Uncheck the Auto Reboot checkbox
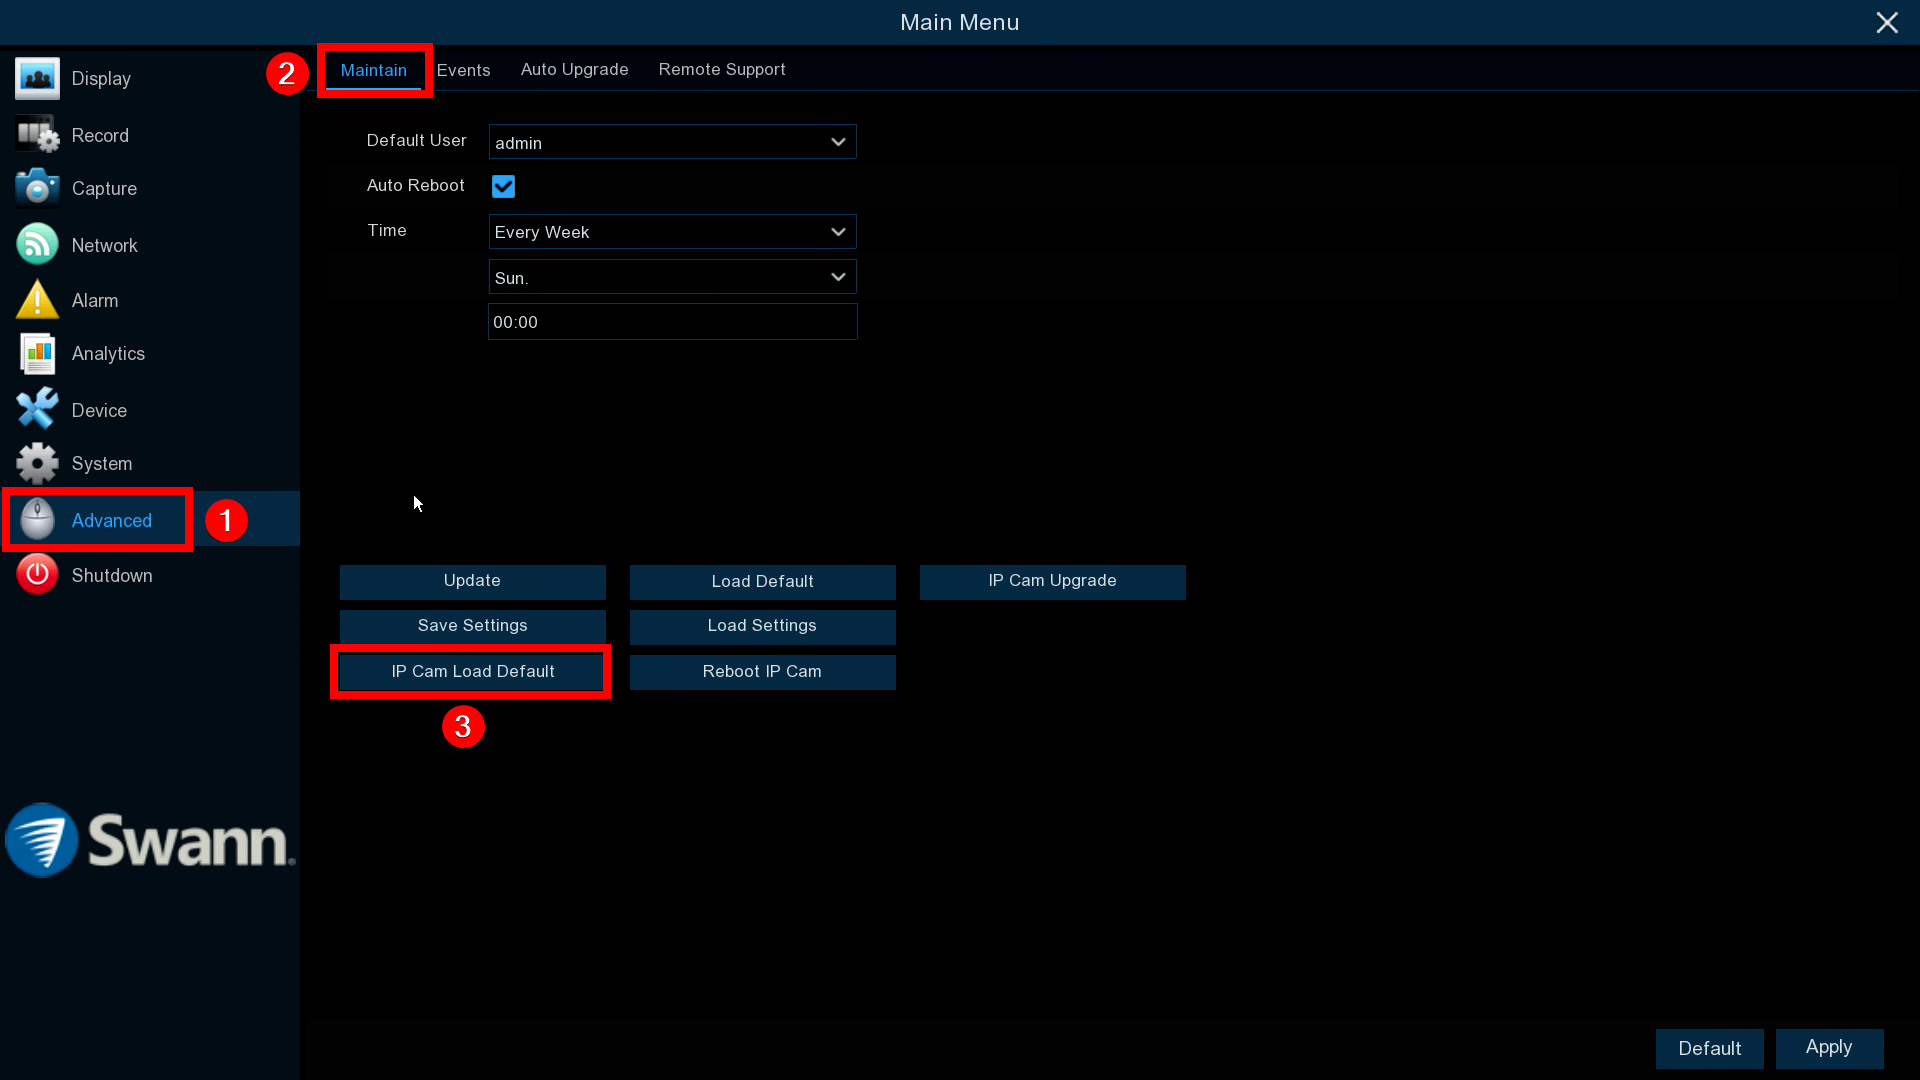Image resolution: width=1920 pixels, height=1080 pixels. tap(503, 187)
